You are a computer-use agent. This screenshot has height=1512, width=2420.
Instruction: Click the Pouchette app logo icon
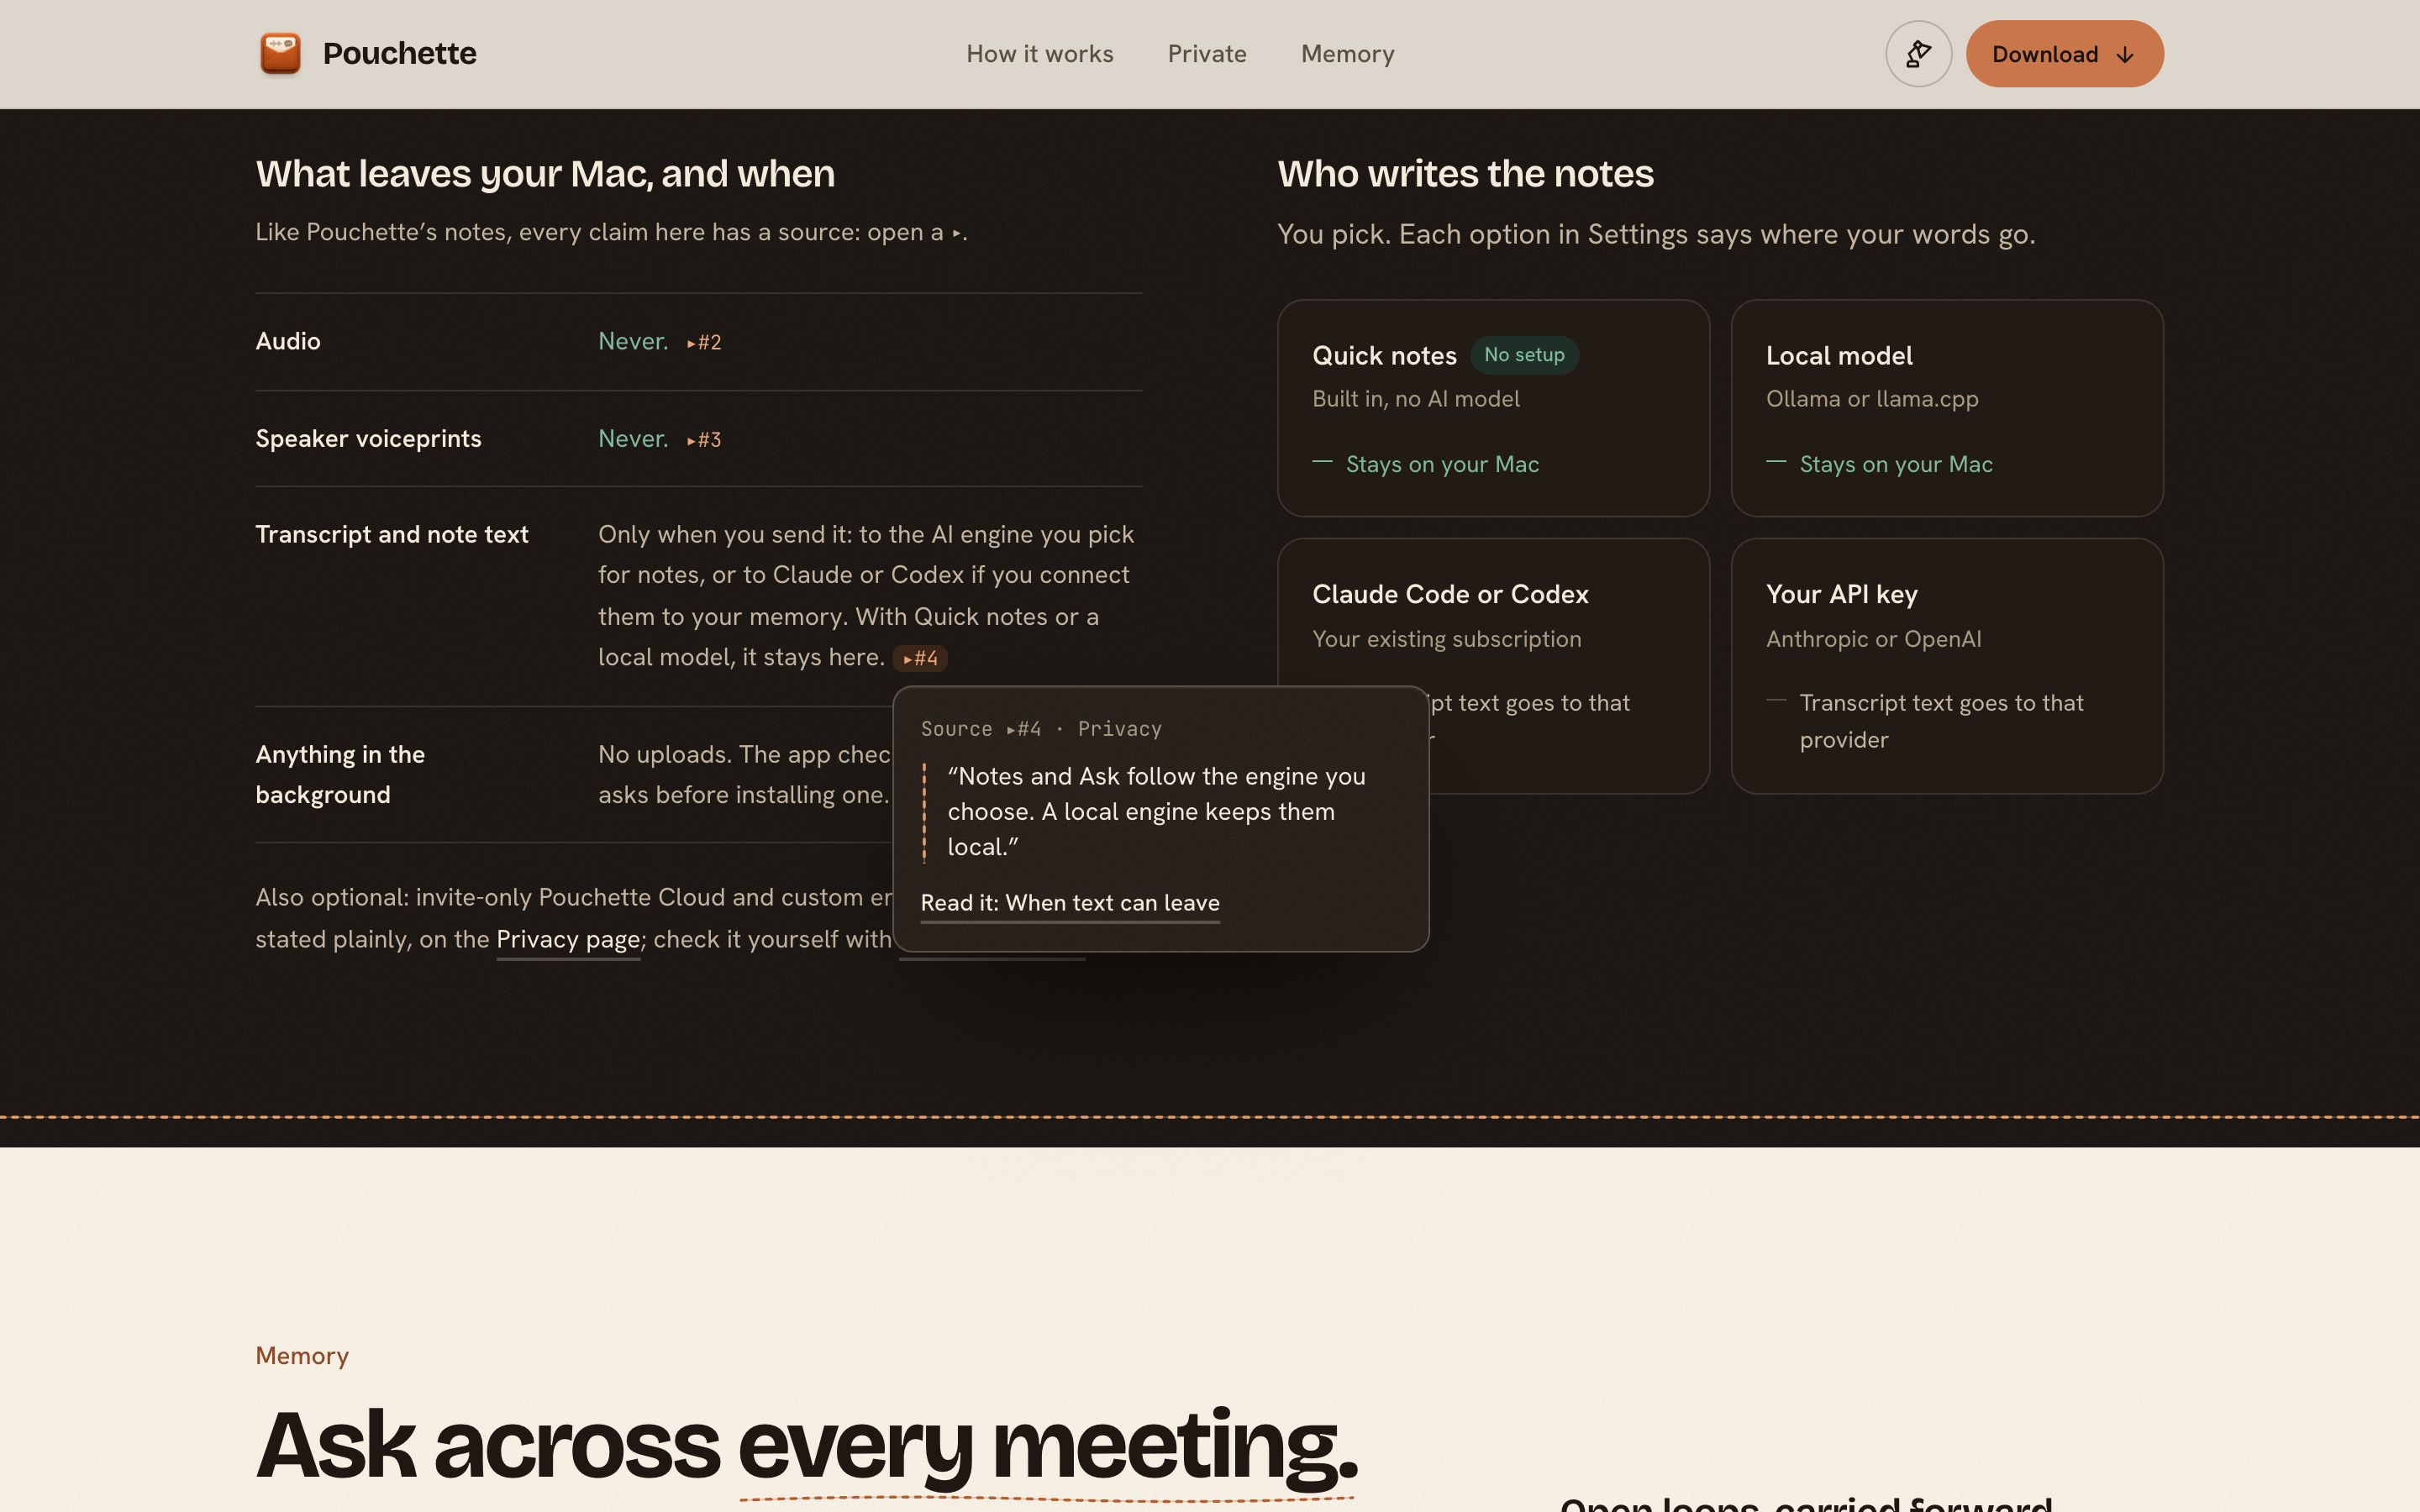point(280,53)
